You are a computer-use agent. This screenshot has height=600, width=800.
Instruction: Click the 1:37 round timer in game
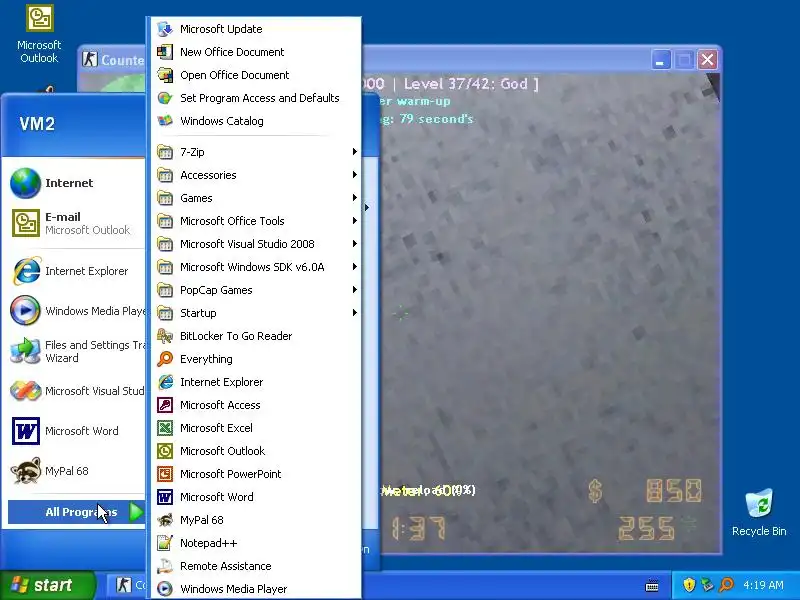418,529
